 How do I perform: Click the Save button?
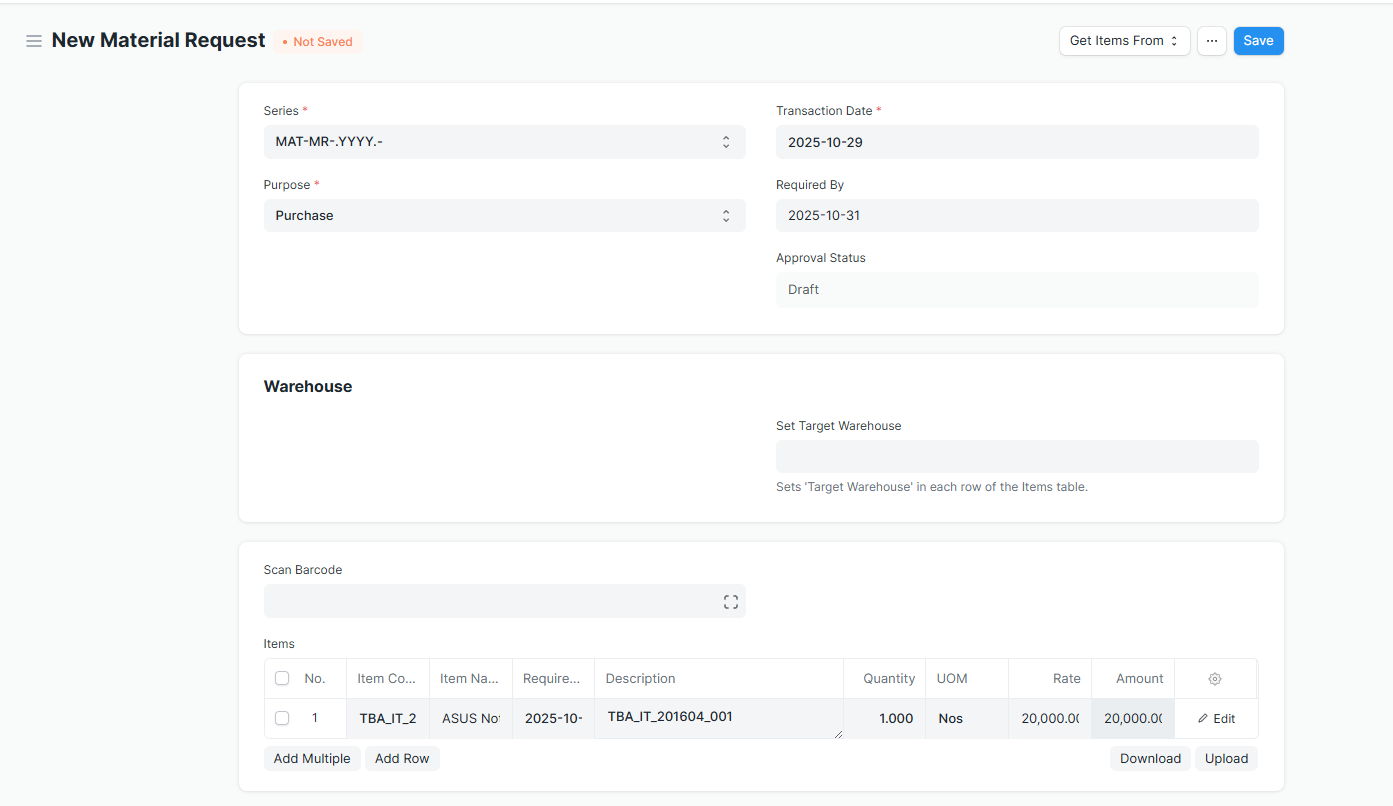tap(1258, 41)
